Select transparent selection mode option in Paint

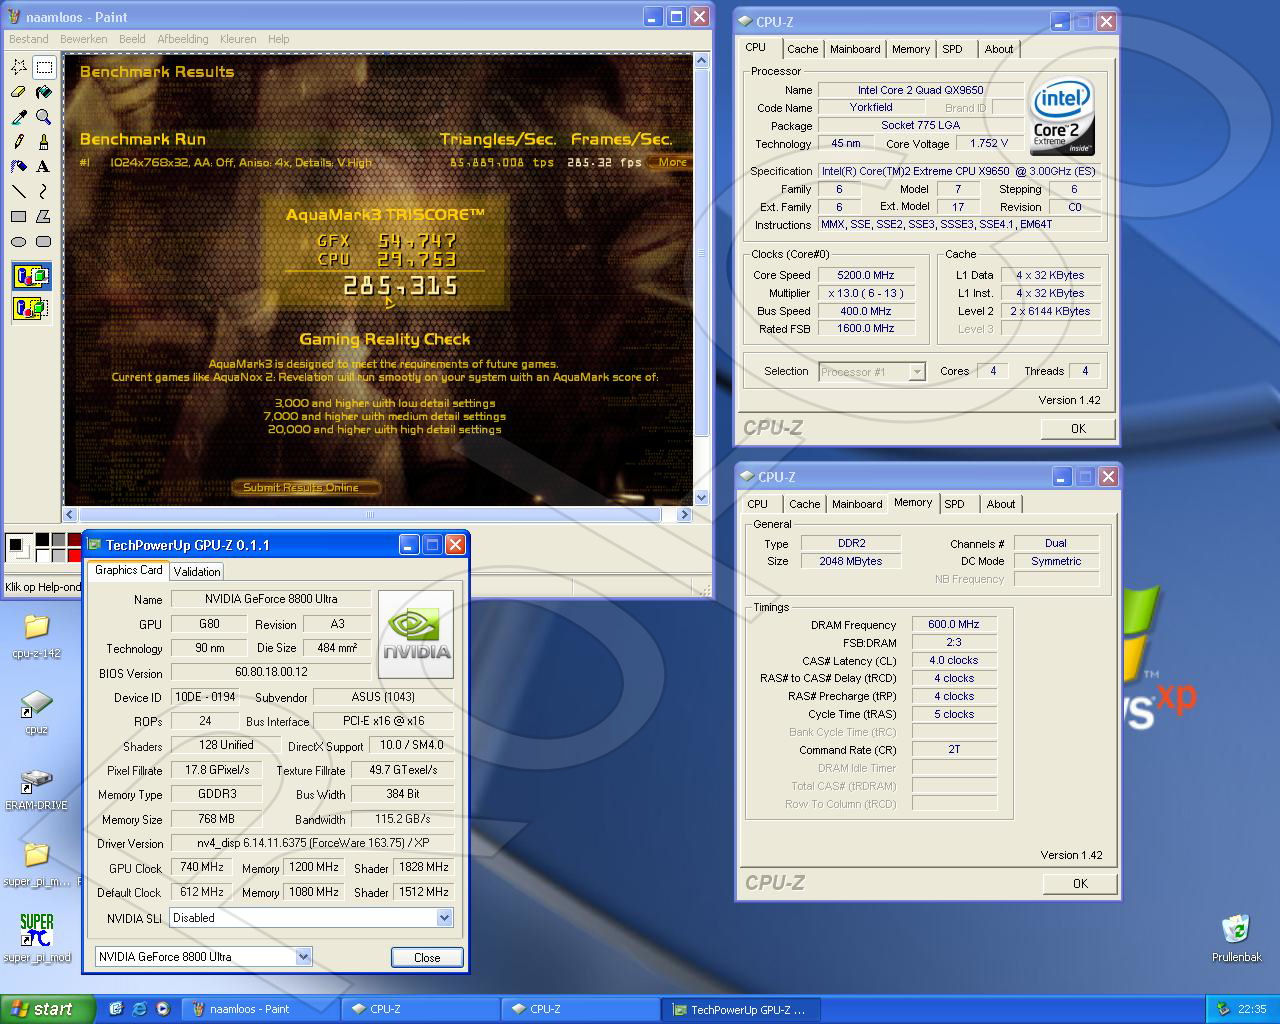(32, 308)
